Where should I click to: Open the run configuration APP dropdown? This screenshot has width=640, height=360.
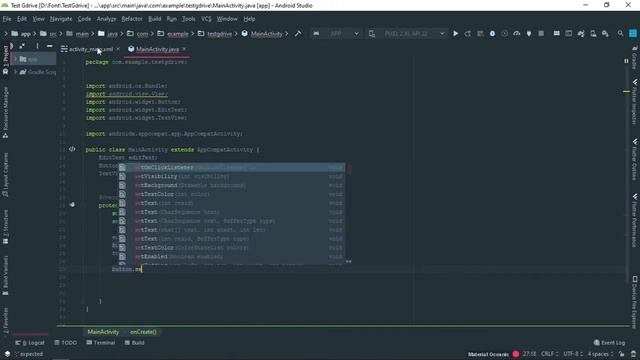coord(336,33)
